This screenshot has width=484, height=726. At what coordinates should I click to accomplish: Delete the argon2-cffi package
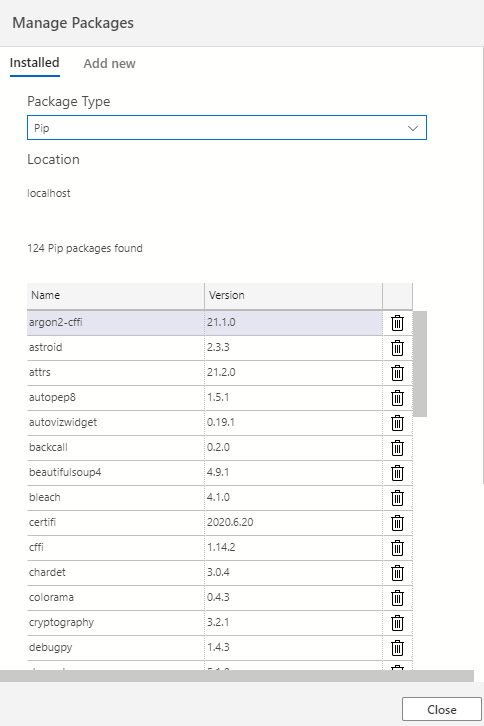click(397, 323)
